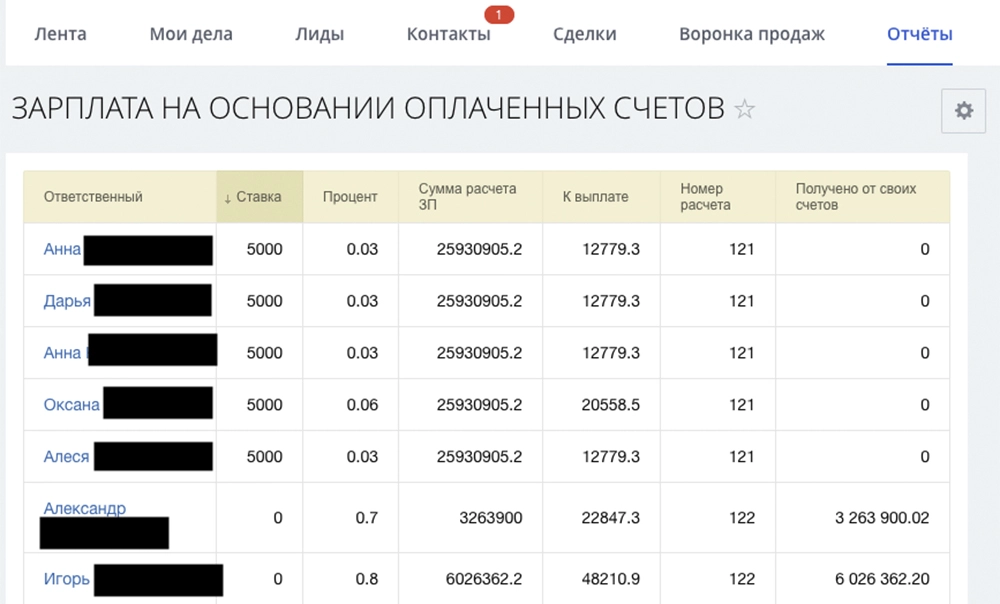Go to the Лиды tab

(319, 33)
